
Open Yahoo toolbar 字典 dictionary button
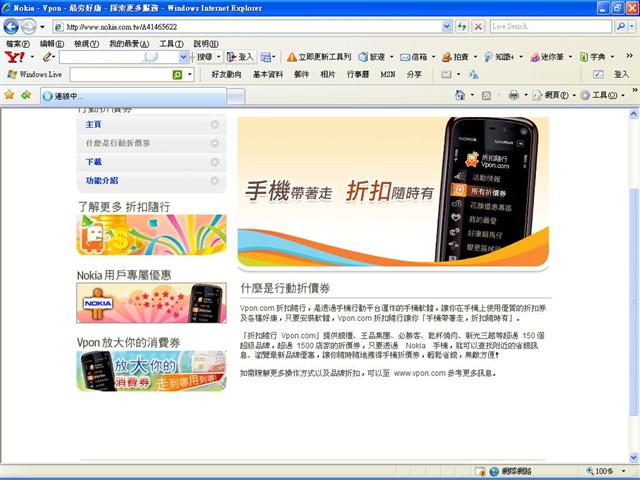pyautogui.click(x=593, y=57)
